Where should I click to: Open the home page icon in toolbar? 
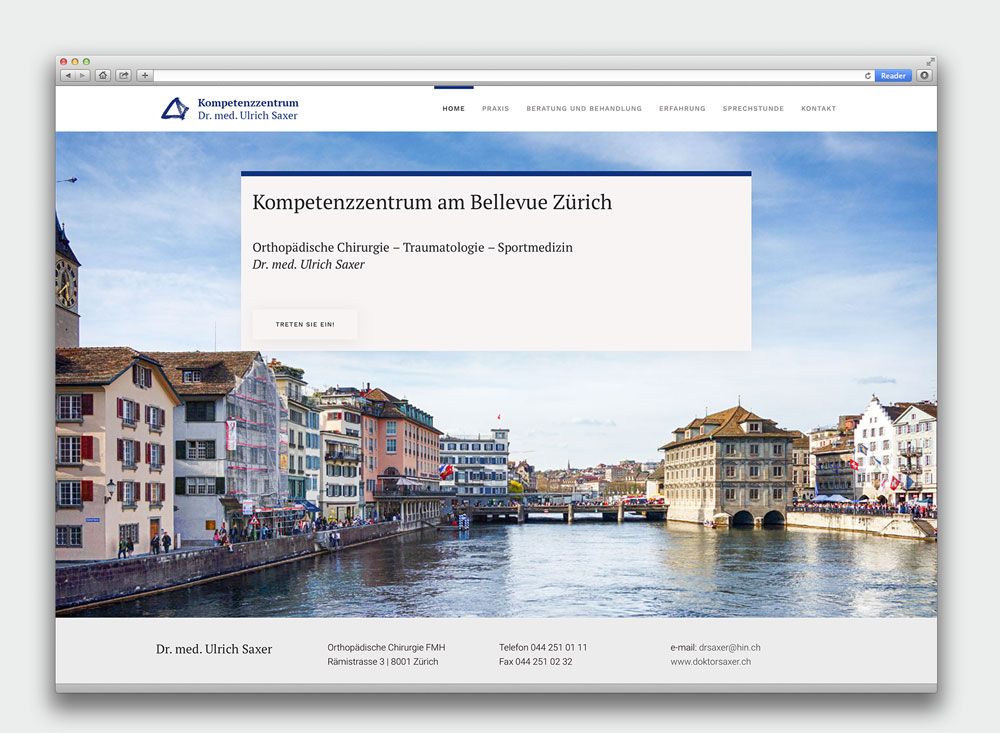pos(103,75)
